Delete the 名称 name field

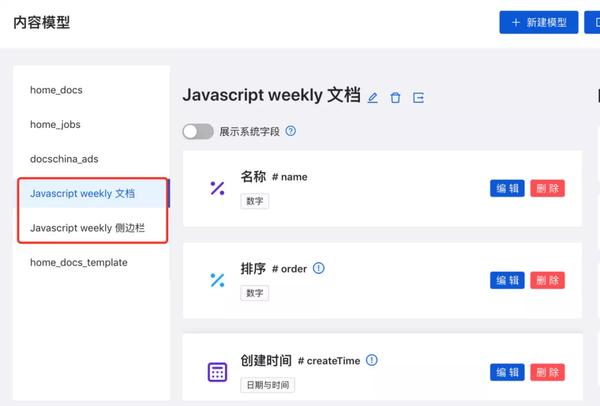coord(548,188)
